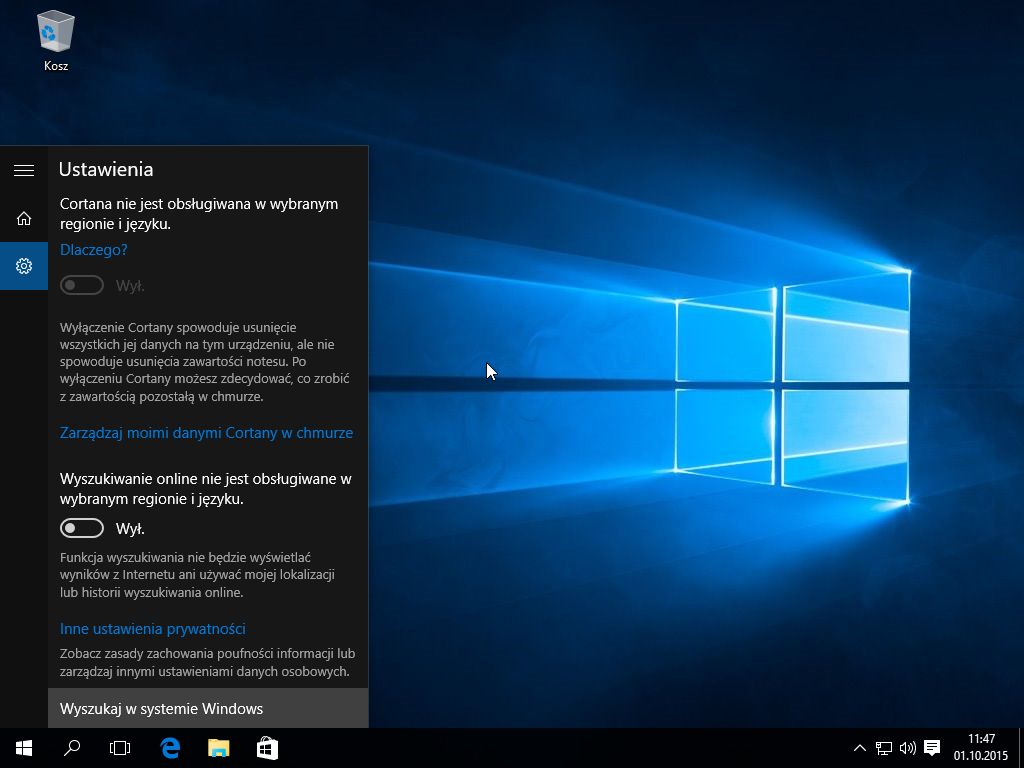Click the 'Funkcja wyszukiwania nie będzie' description

point(197,575)
